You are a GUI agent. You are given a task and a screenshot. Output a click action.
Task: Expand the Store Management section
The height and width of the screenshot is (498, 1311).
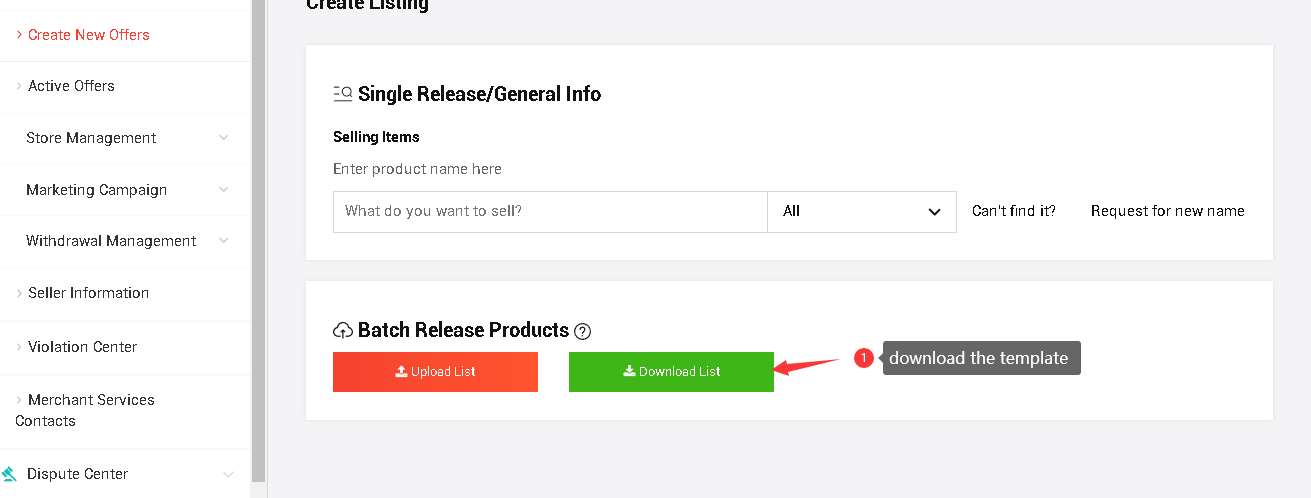(223, 138)
